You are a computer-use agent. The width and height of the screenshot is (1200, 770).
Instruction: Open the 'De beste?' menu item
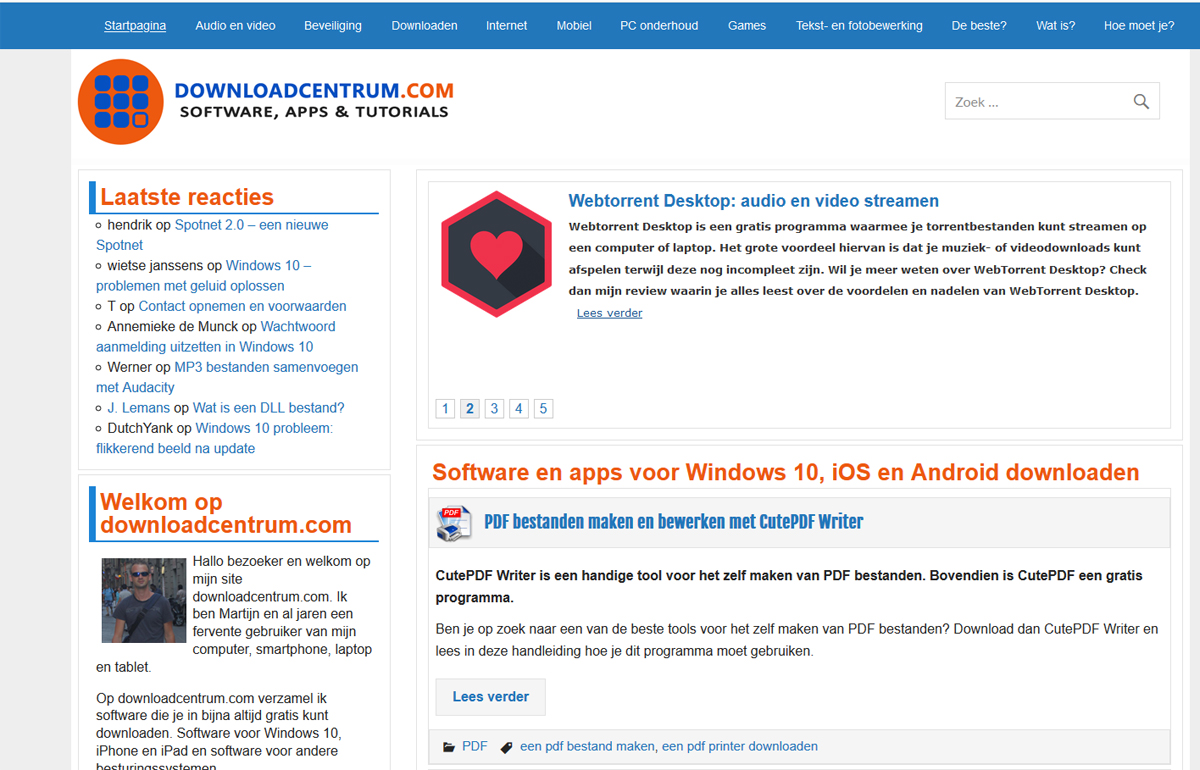(979, 26)
